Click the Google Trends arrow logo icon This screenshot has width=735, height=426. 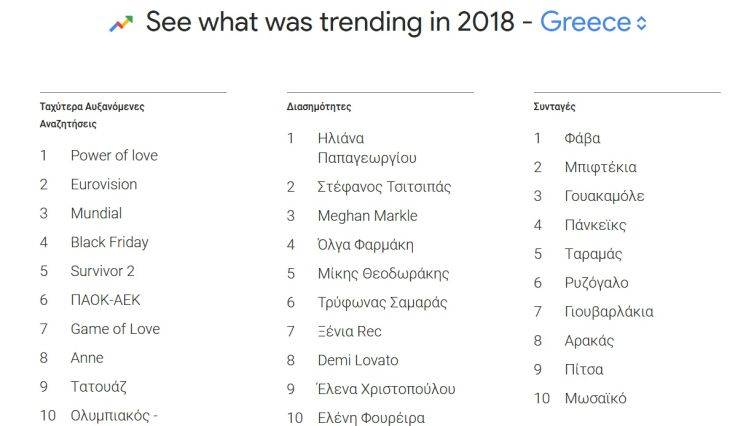click(121, 23)
